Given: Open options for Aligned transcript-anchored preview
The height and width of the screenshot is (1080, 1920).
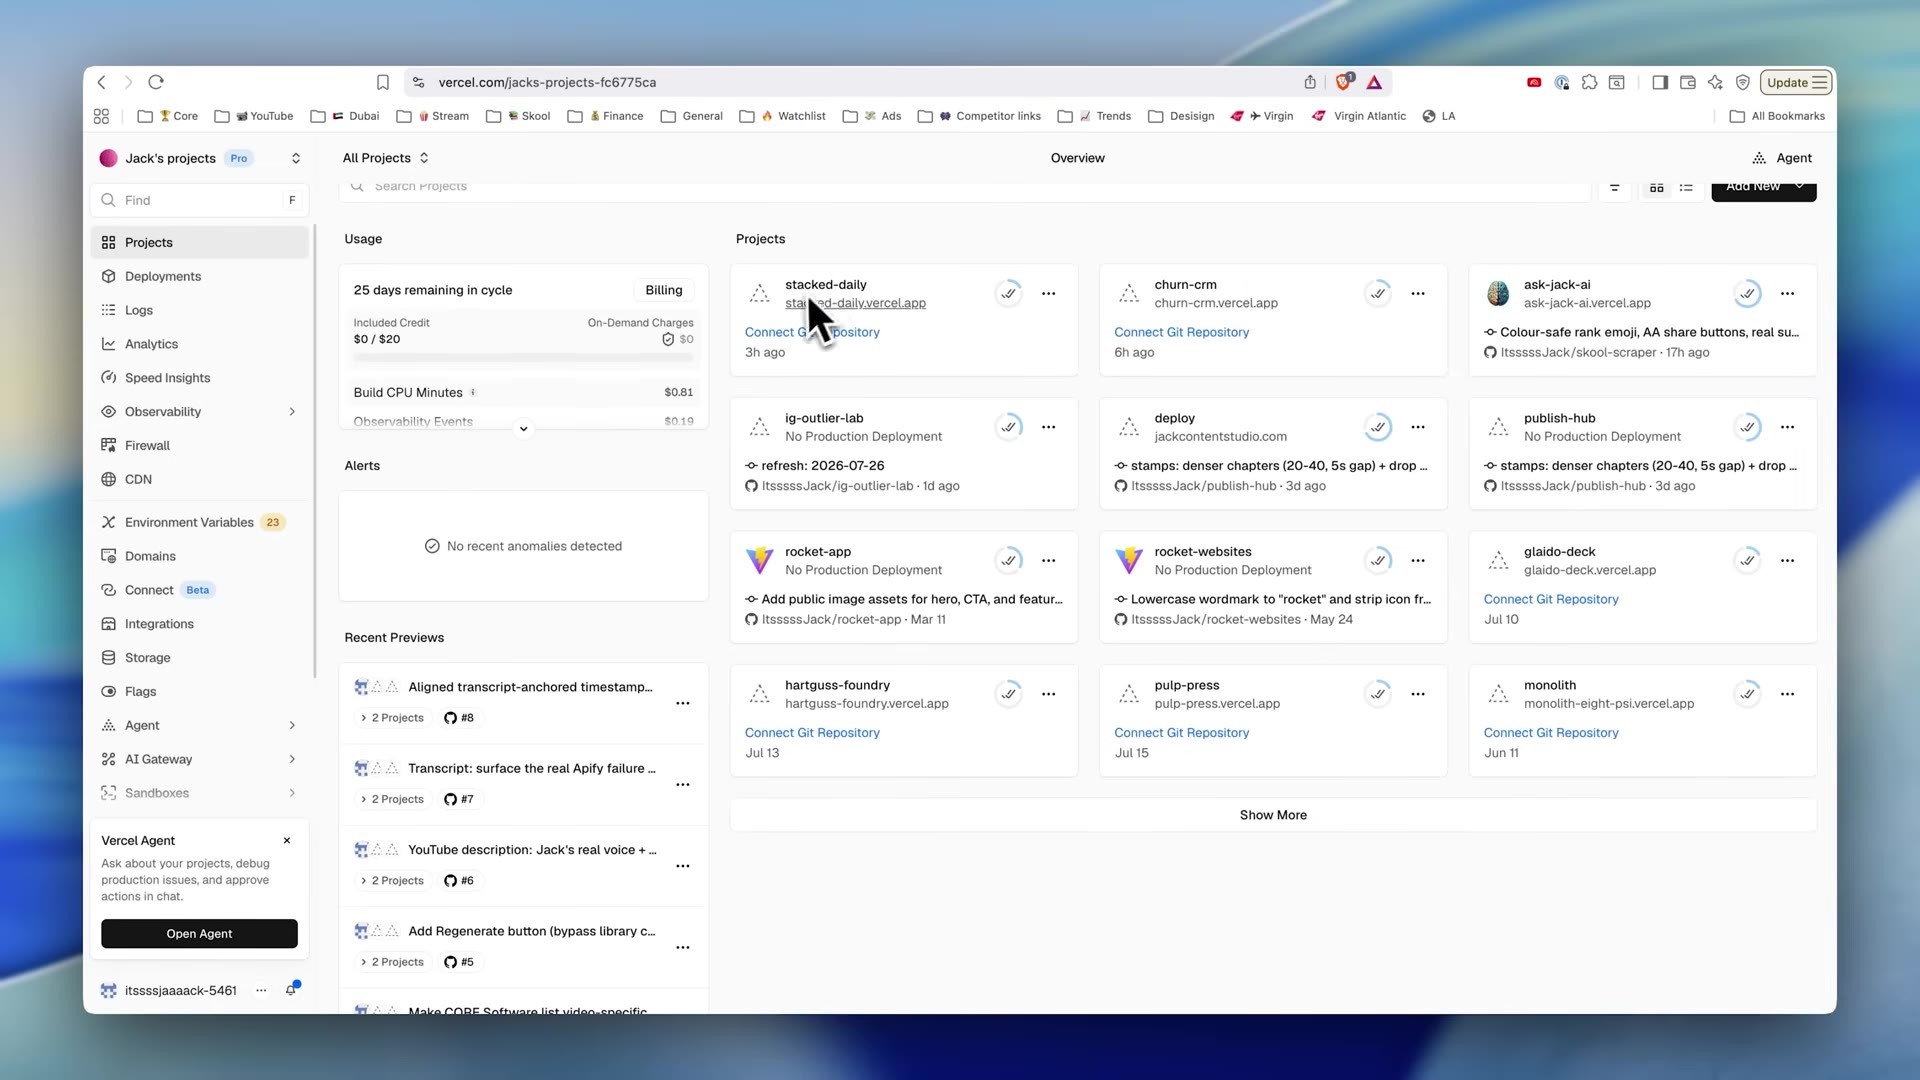Looking at the screenshot, I should (683, 704).
